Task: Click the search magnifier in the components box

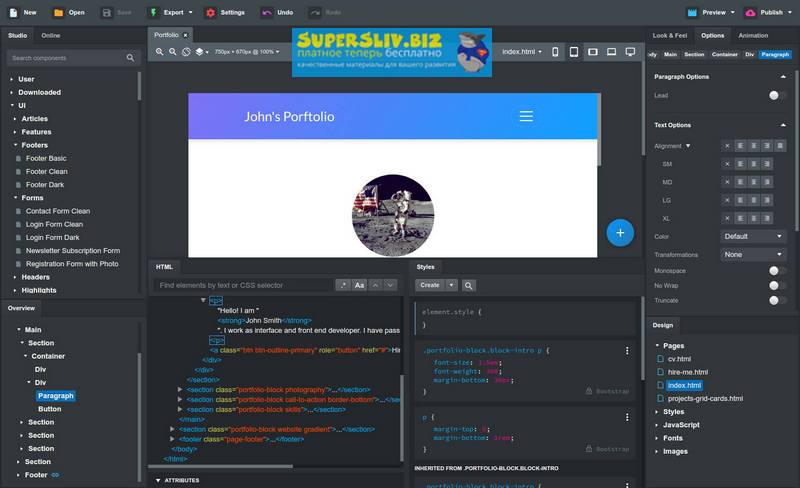Action: [131, 58]
